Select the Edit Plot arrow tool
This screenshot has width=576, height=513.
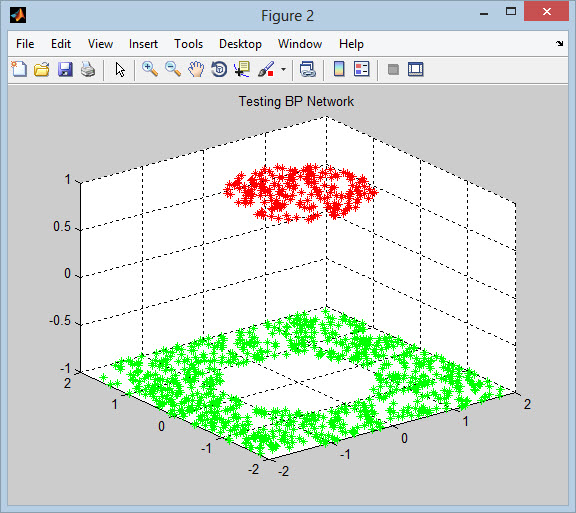coord(120,69)
